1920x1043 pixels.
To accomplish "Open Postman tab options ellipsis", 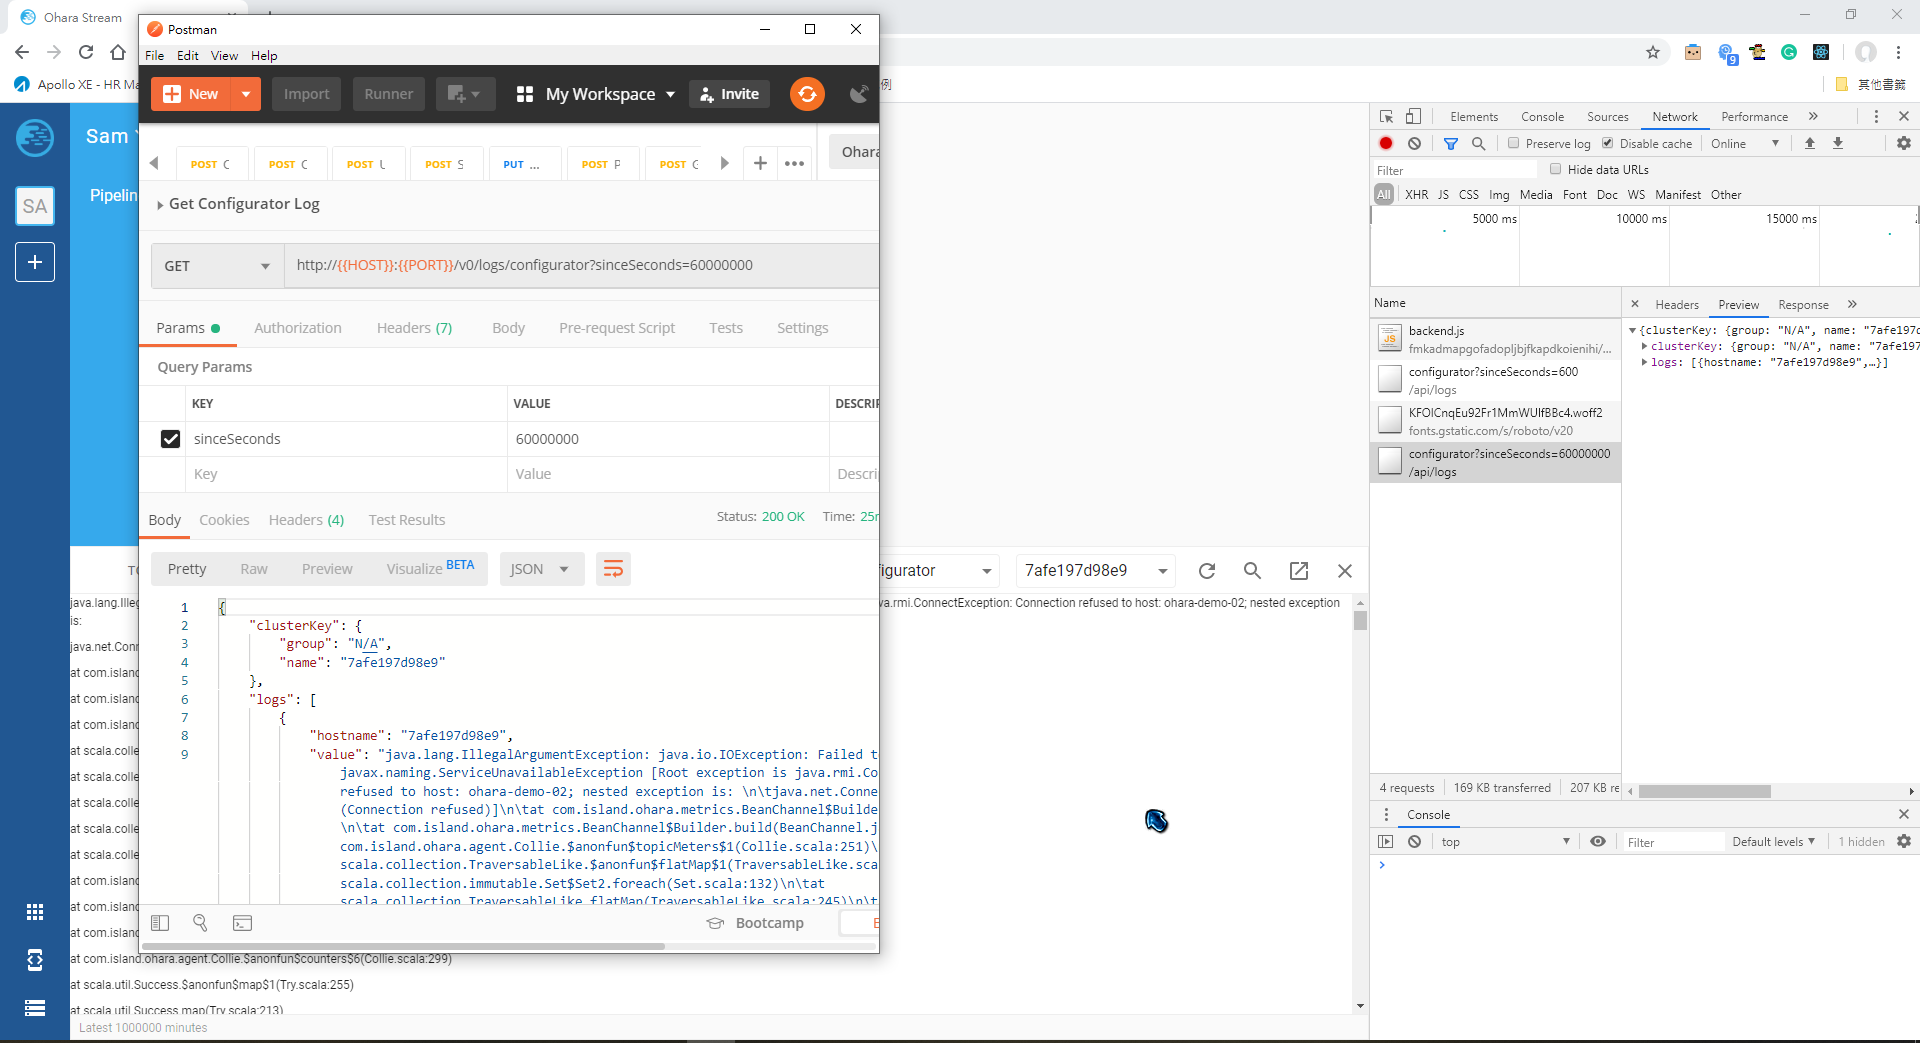I will tap(794, 163).
